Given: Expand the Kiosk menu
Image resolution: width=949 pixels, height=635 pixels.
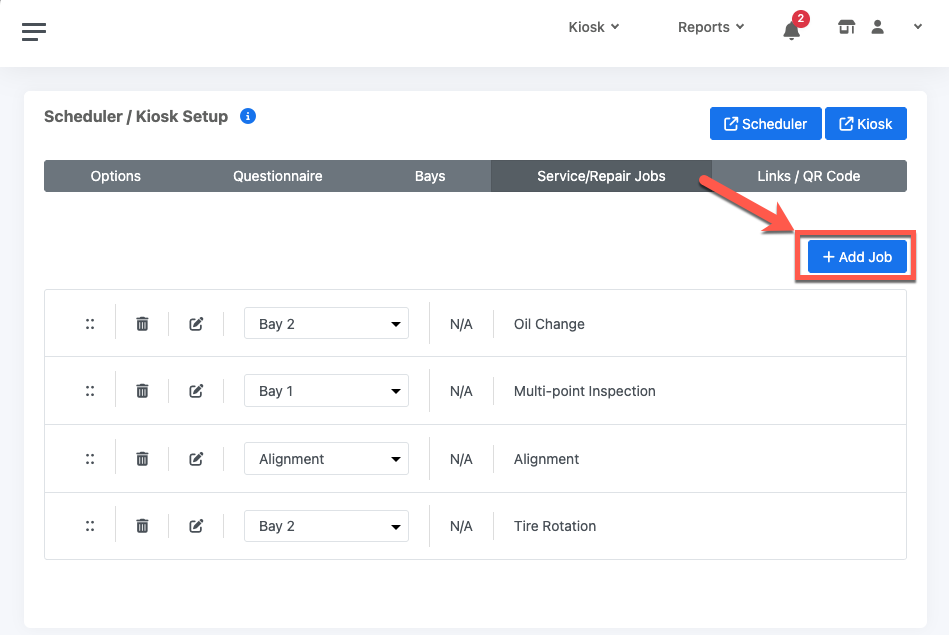Looking at the screenshot, I should coord(594,27).
